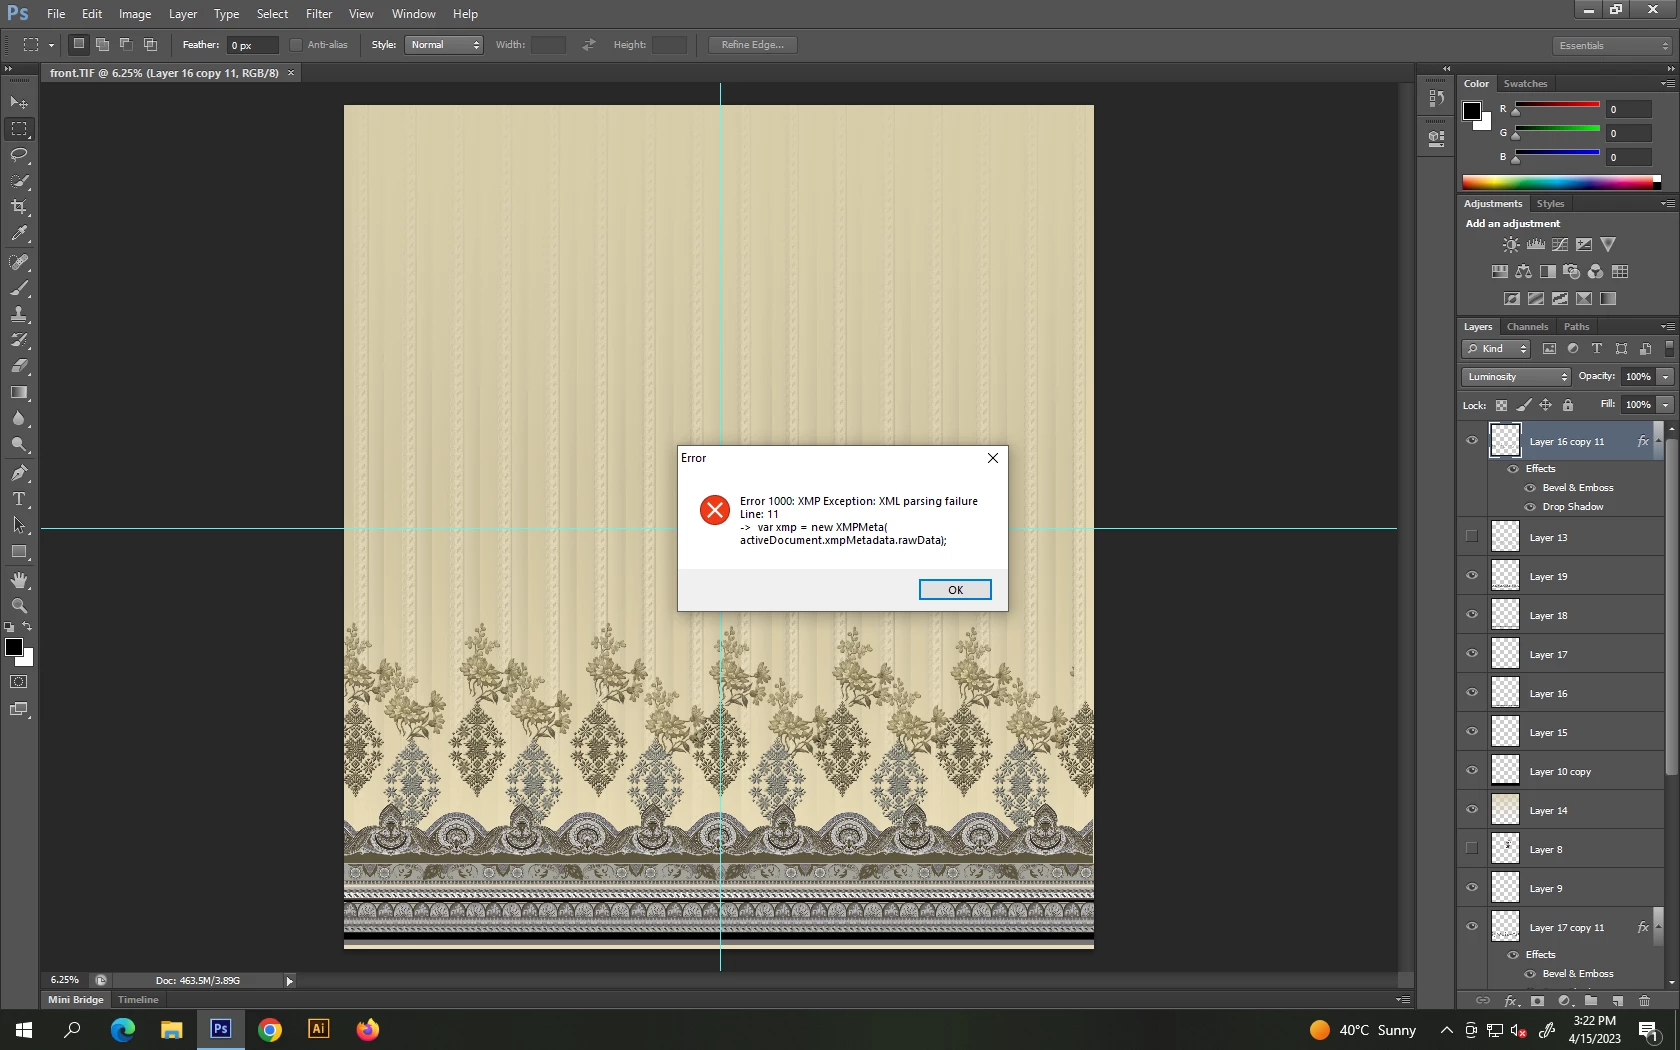Screen dimensions: 1680x1050
Task: Click the color spectrum ramp
Action: [1560, 182]
